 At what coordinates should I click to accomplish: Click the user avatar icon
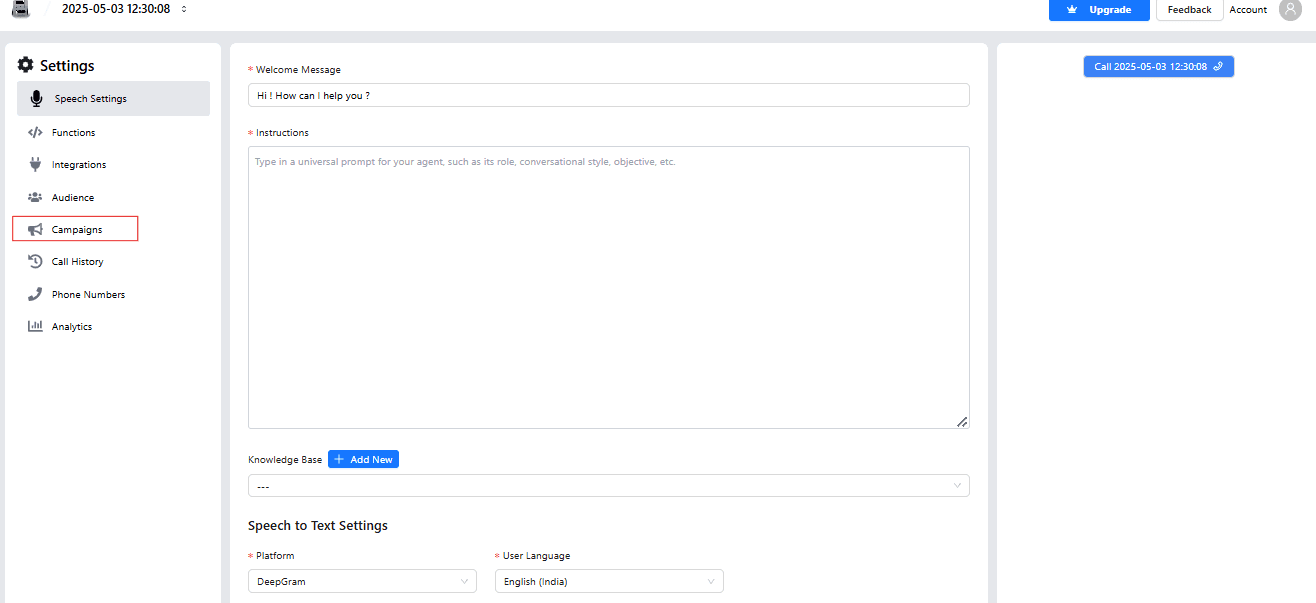[1290, 10]
